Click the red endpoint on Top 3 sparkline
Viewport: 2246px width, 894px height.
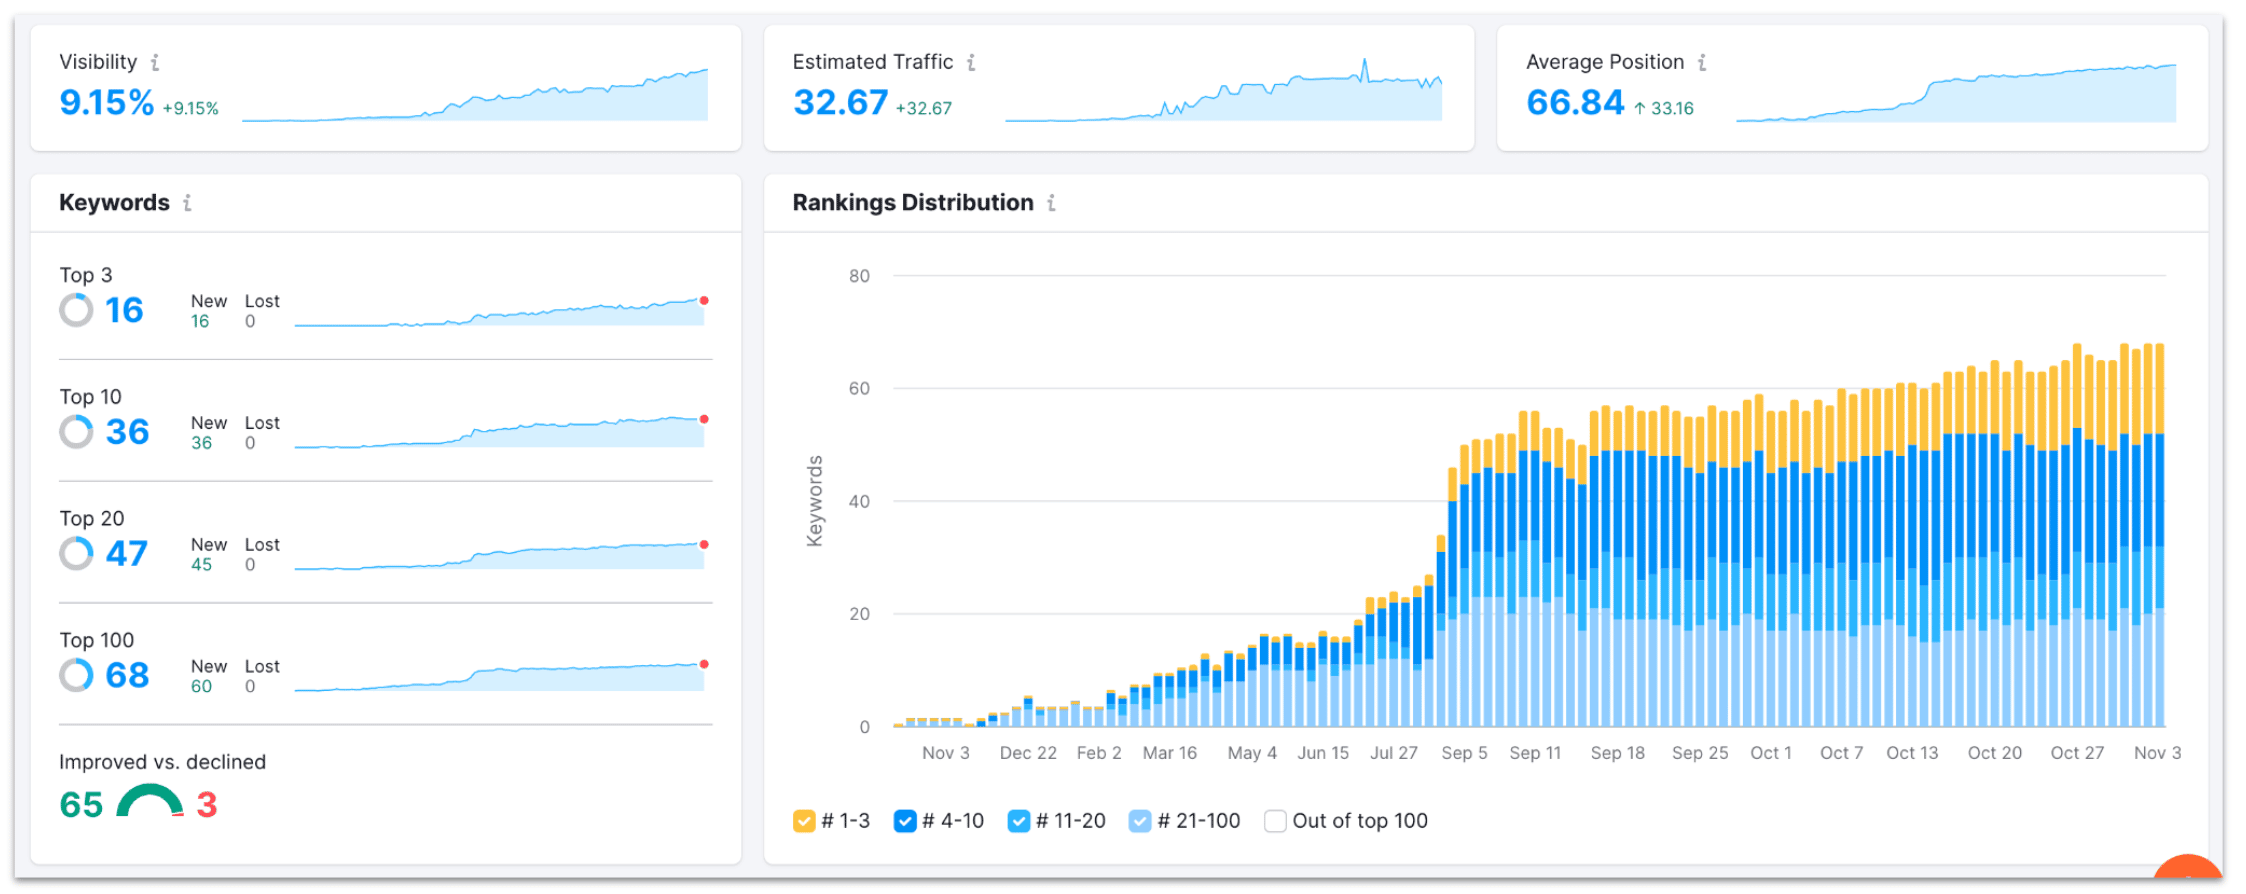pyautogui.click(x=704, y=300)
